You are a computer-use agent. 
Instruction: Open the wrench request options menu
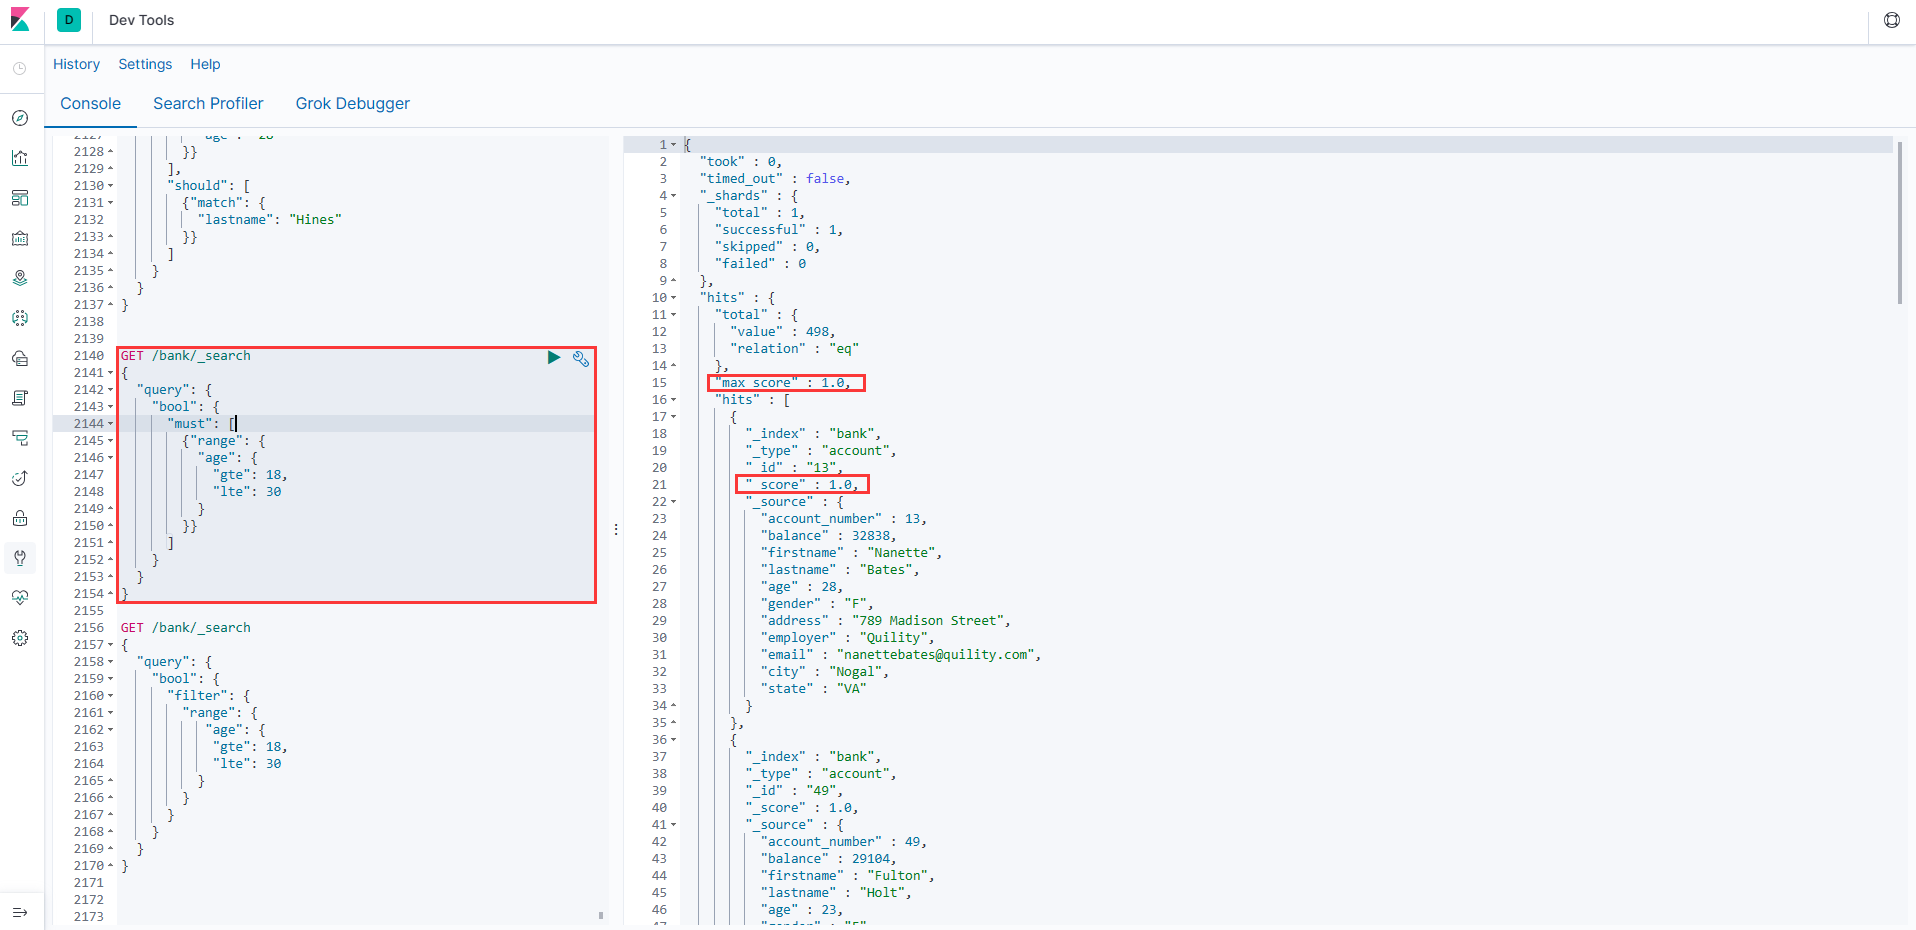tap(580, 358)
